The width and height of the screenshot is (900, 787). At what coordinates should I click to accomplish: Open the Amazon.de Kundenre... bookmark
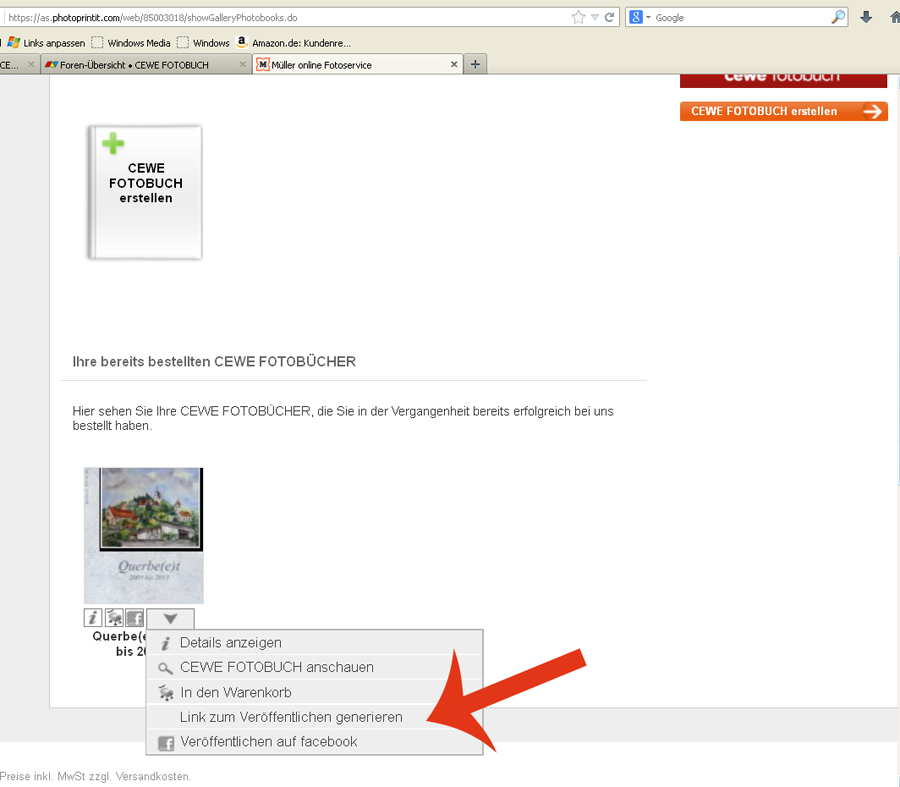pos(293,42)
